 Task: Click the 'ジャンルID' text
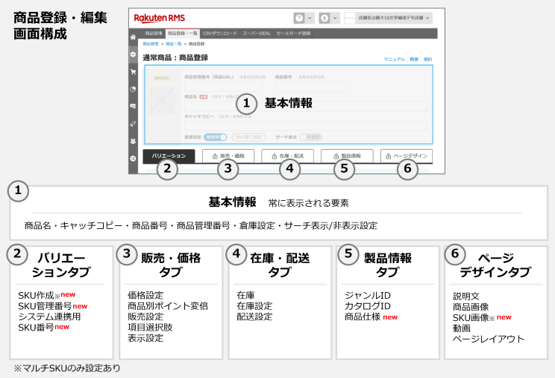point(367,295)
